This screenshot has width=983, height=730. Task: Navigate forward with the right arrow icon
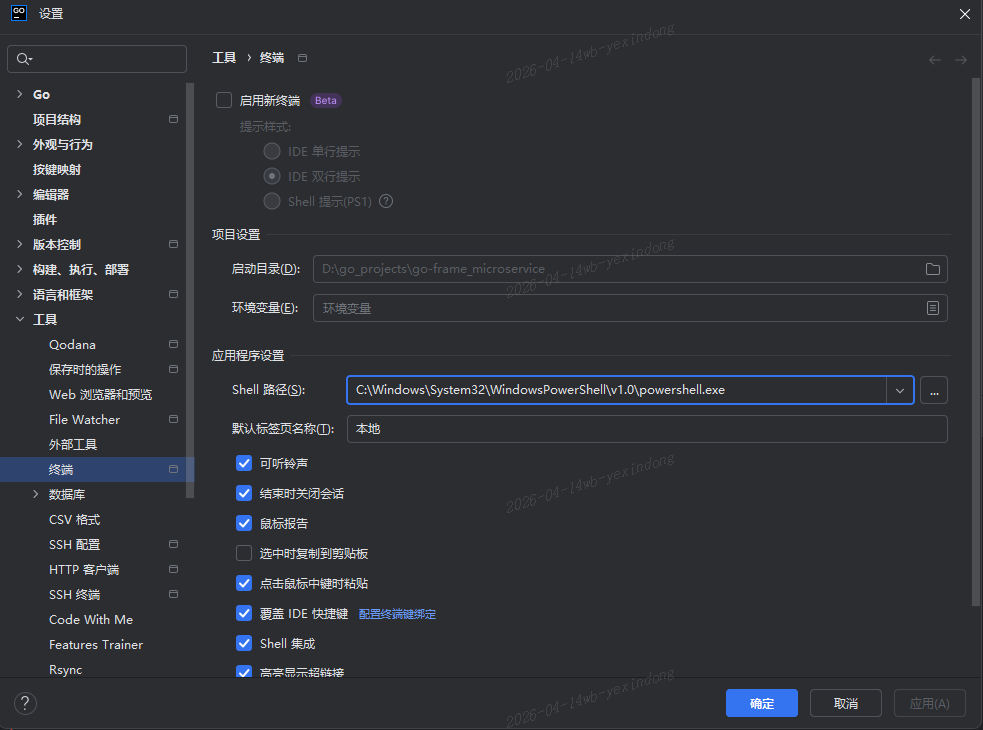[960, 60]
